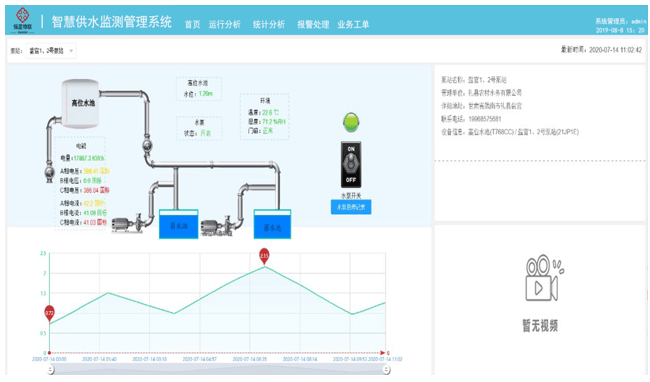
Task: Click the 电量 17887.3 KWh reading
Action: click(x=82, y=158)
